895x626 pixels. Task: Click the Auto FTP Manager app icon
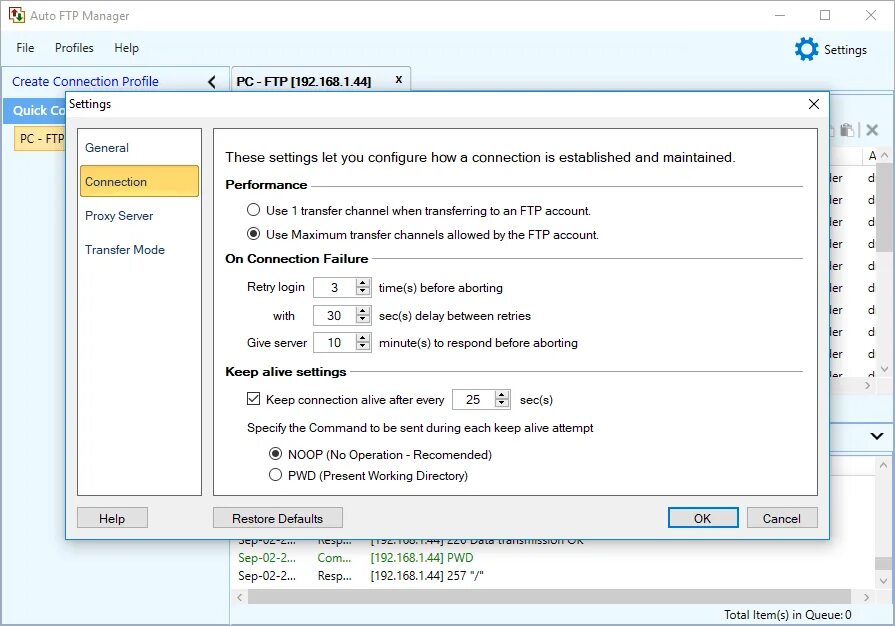[17, 15]
